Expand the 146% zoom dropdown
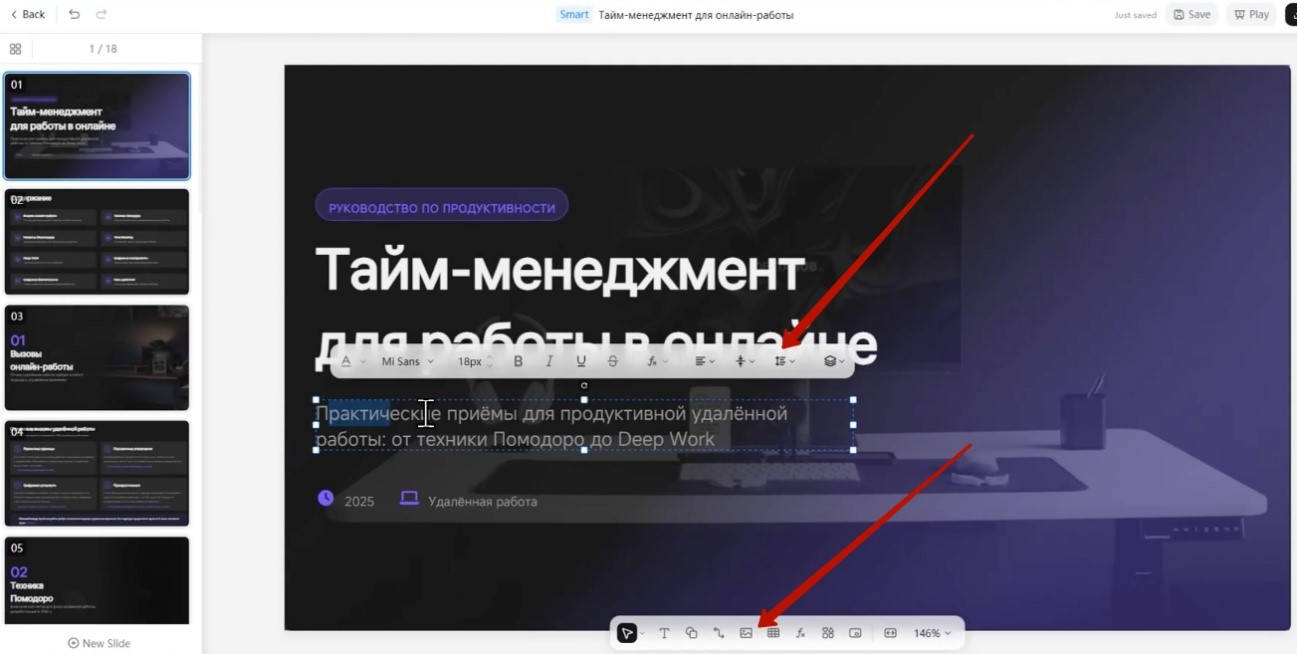 (932, 633)
